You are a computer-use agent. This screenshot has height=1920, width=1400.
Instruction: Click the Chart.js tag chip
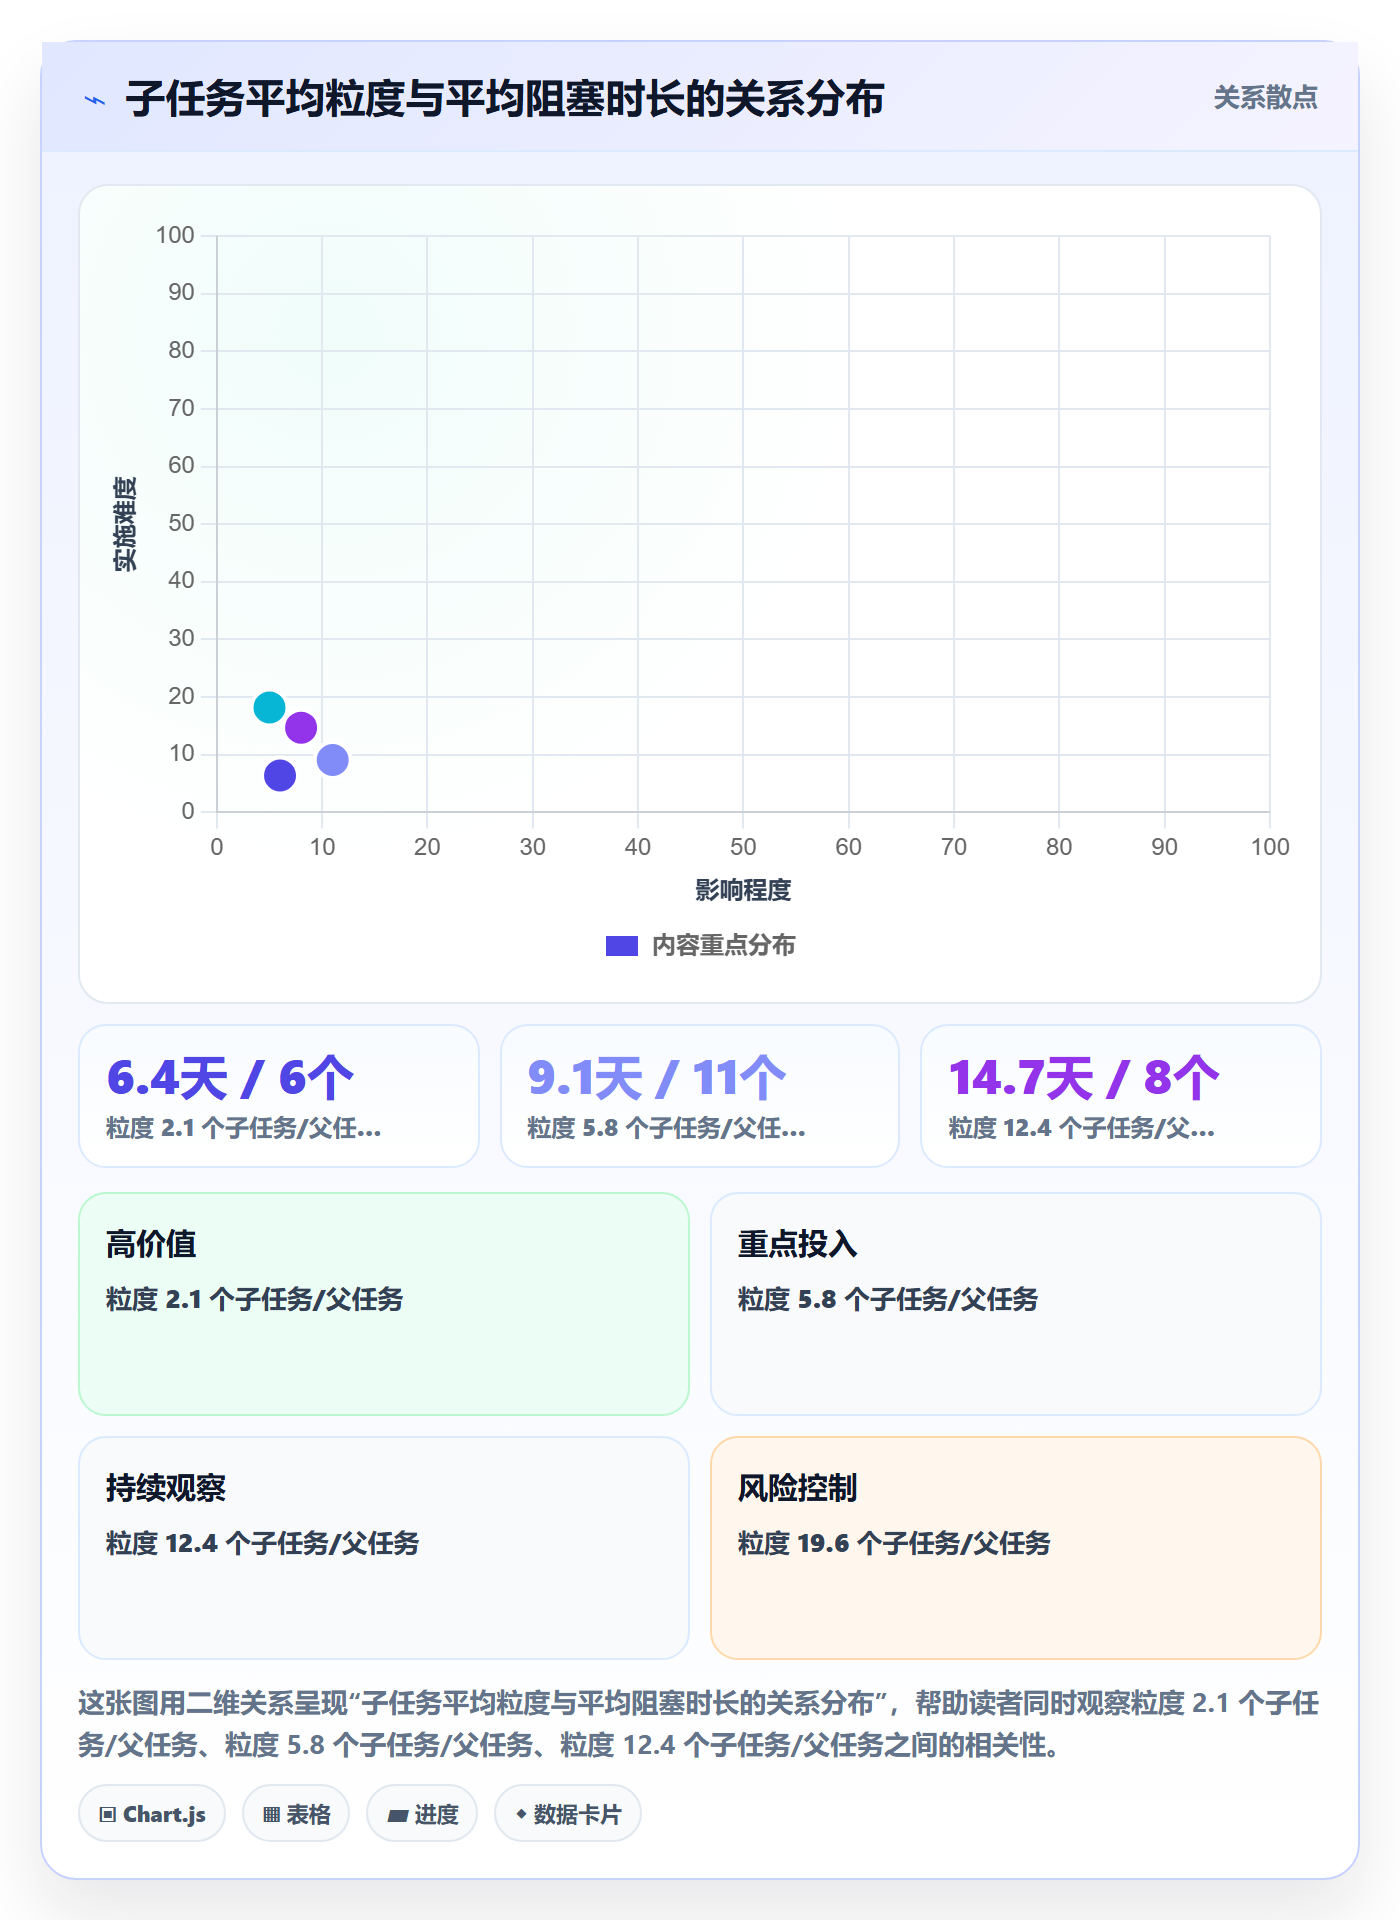point(152,1813)
